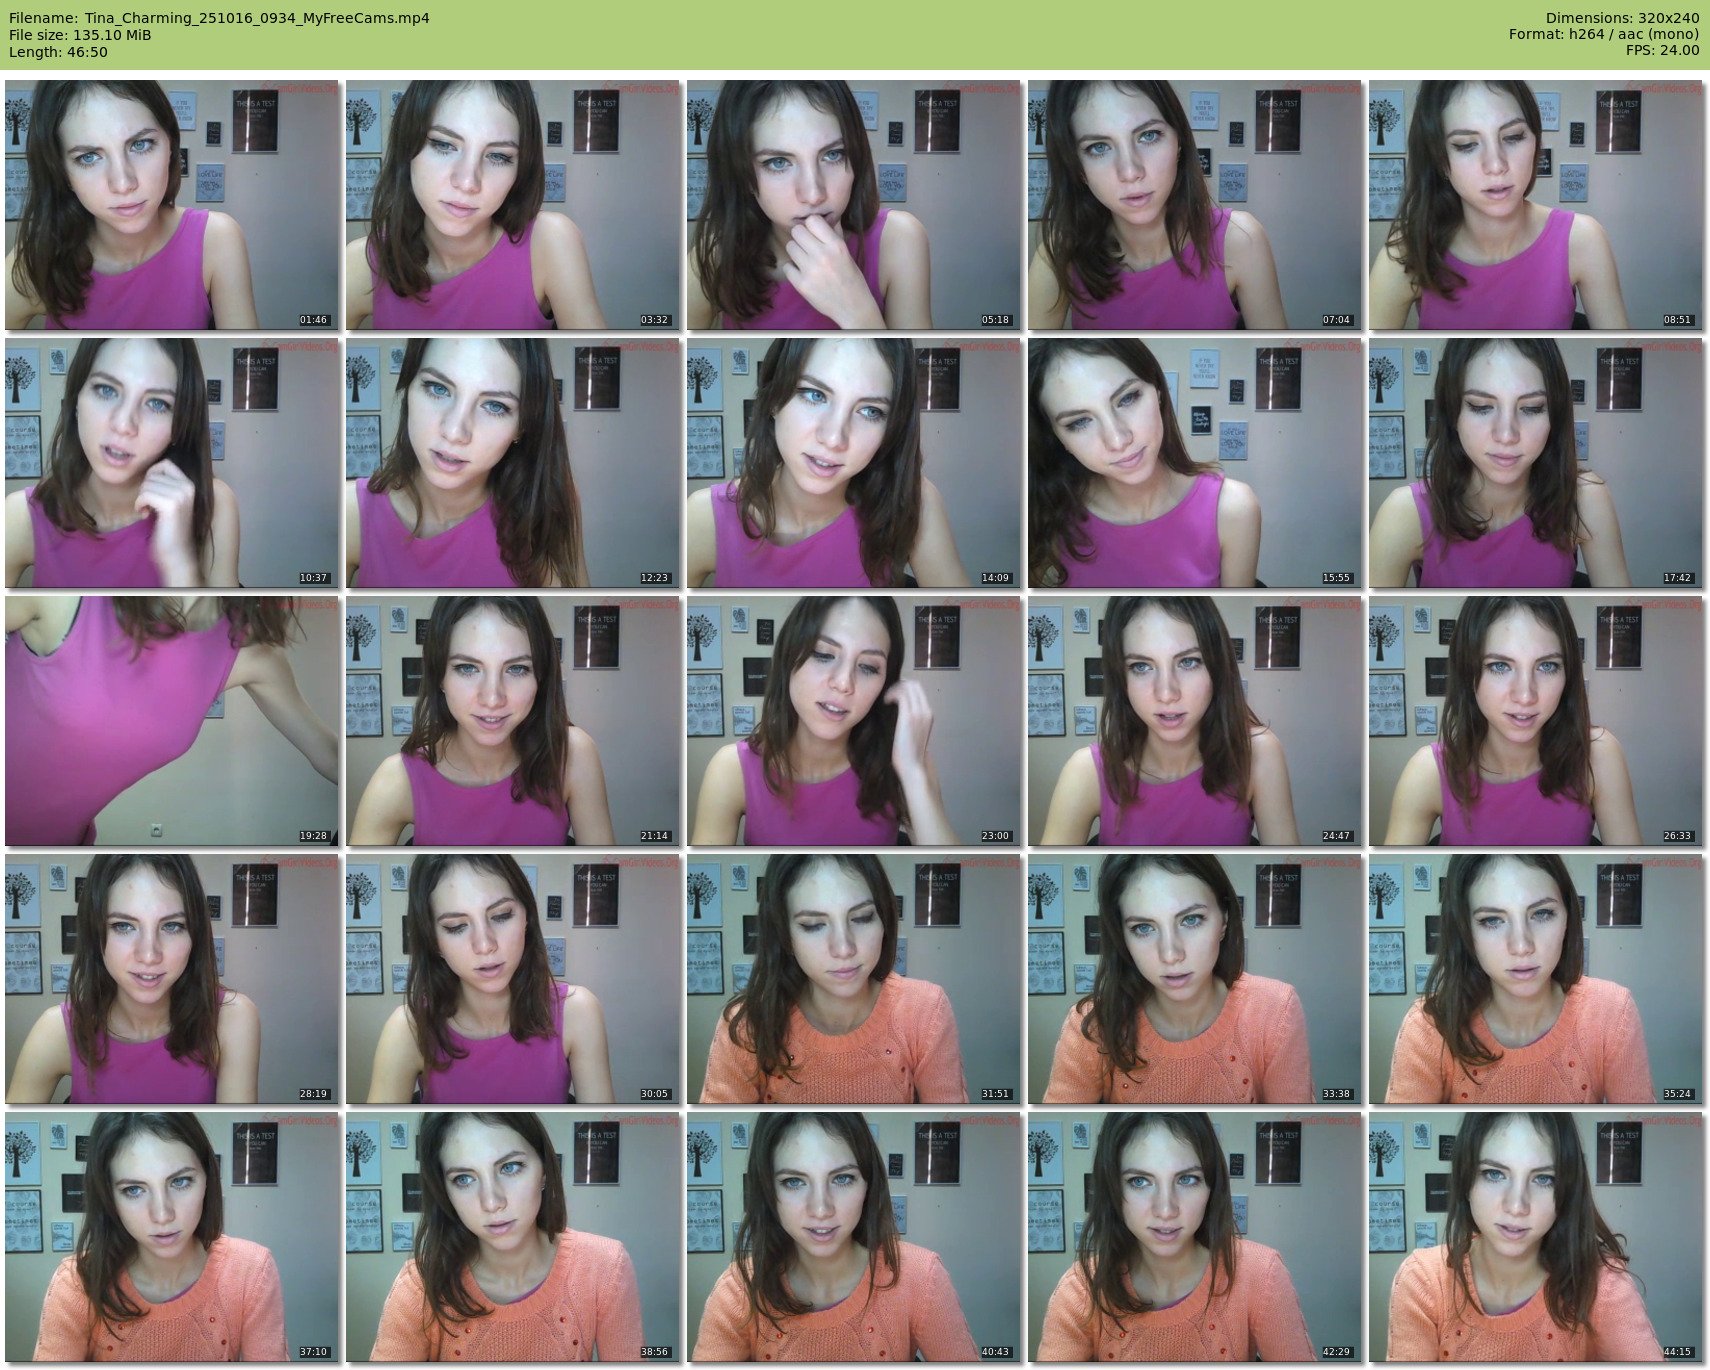The height and width of the screenshot is (1370, 1710).
Task: Select the "FPS: 24.00" text
Action: coord(1662,51)
